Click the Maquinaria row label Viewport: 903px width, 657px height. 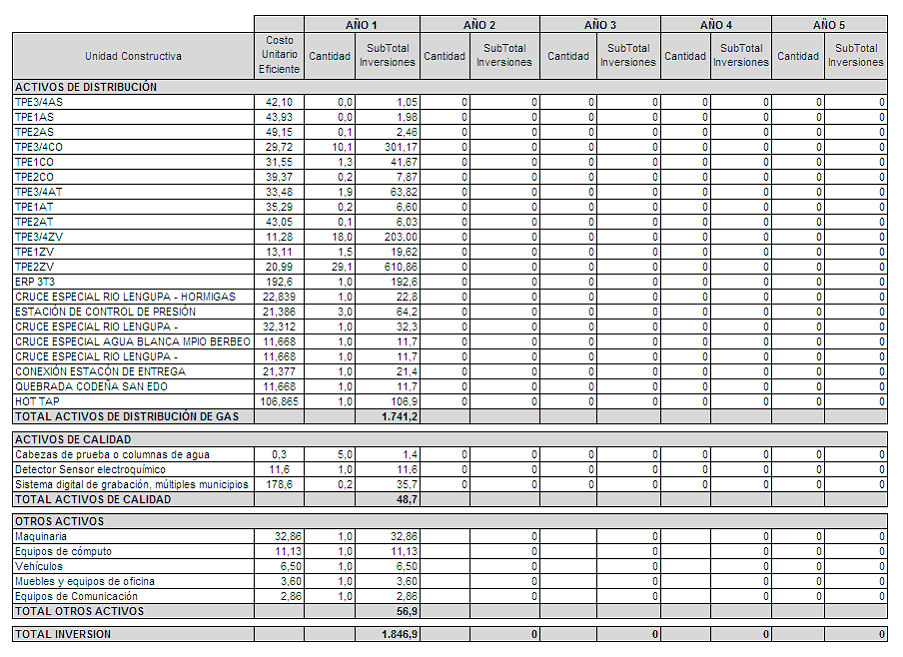point(41,536)
